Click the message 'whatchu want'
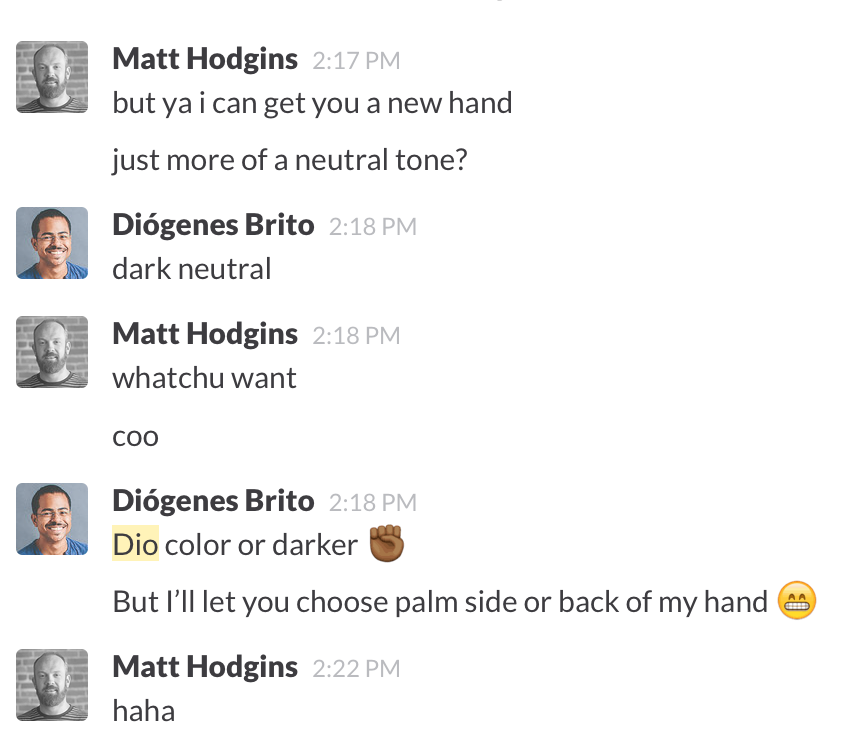The image size is (846, 744). [x=204, y=377]
